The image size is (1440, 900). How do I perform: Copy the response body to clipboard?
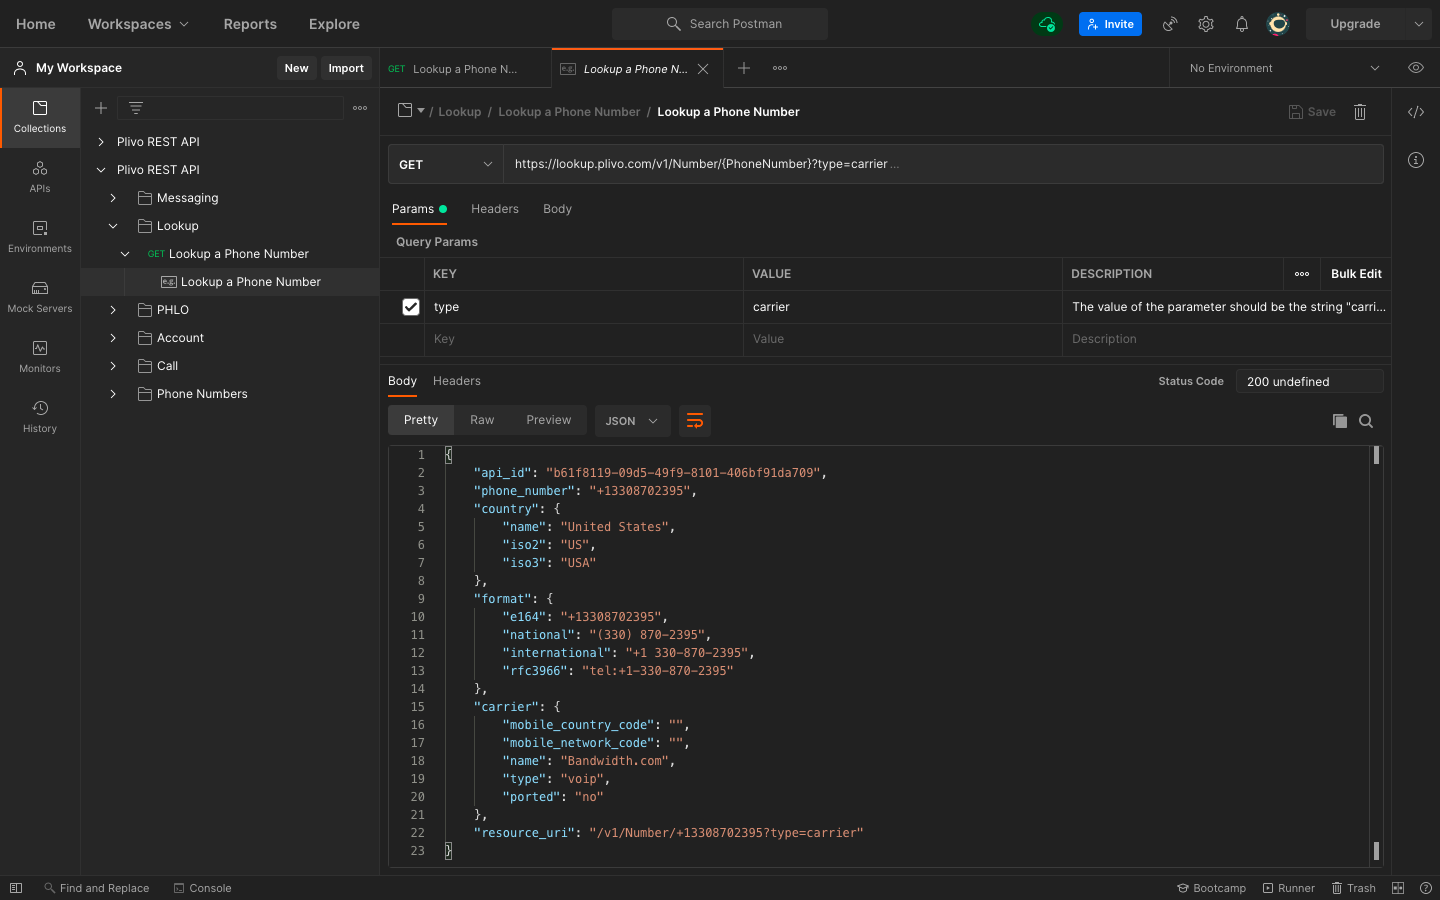point(1339,421)
